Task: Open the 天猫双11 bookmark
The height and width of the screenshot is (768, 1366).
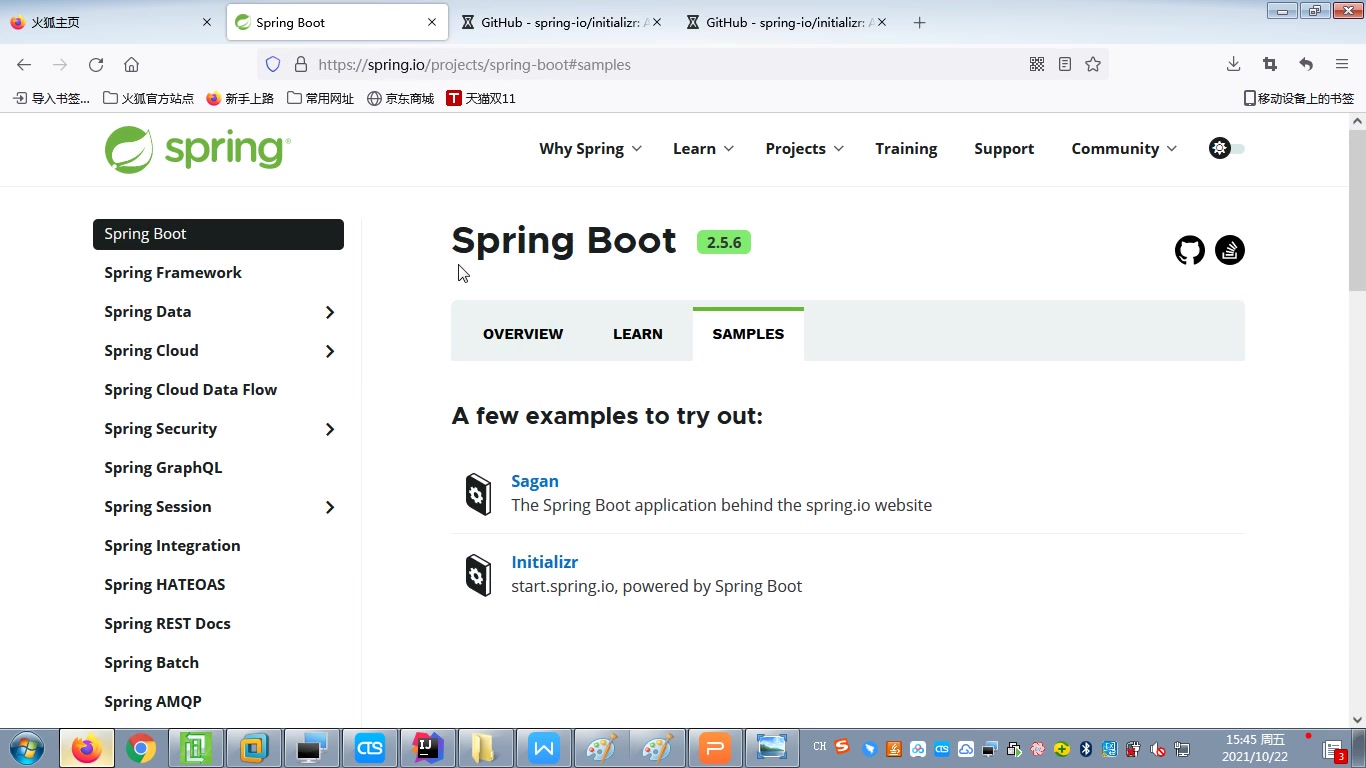Action: (x=481, y=98)
